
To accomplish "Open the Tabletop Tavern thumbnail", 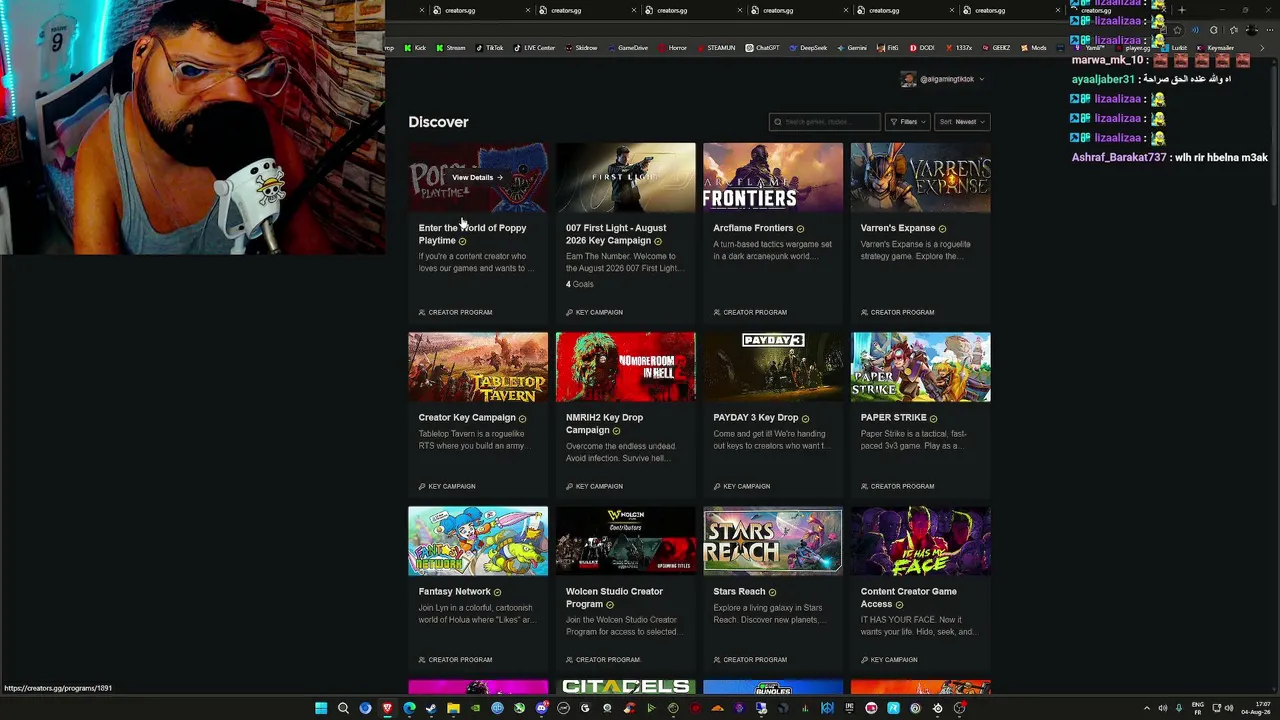I will (478, 367).
